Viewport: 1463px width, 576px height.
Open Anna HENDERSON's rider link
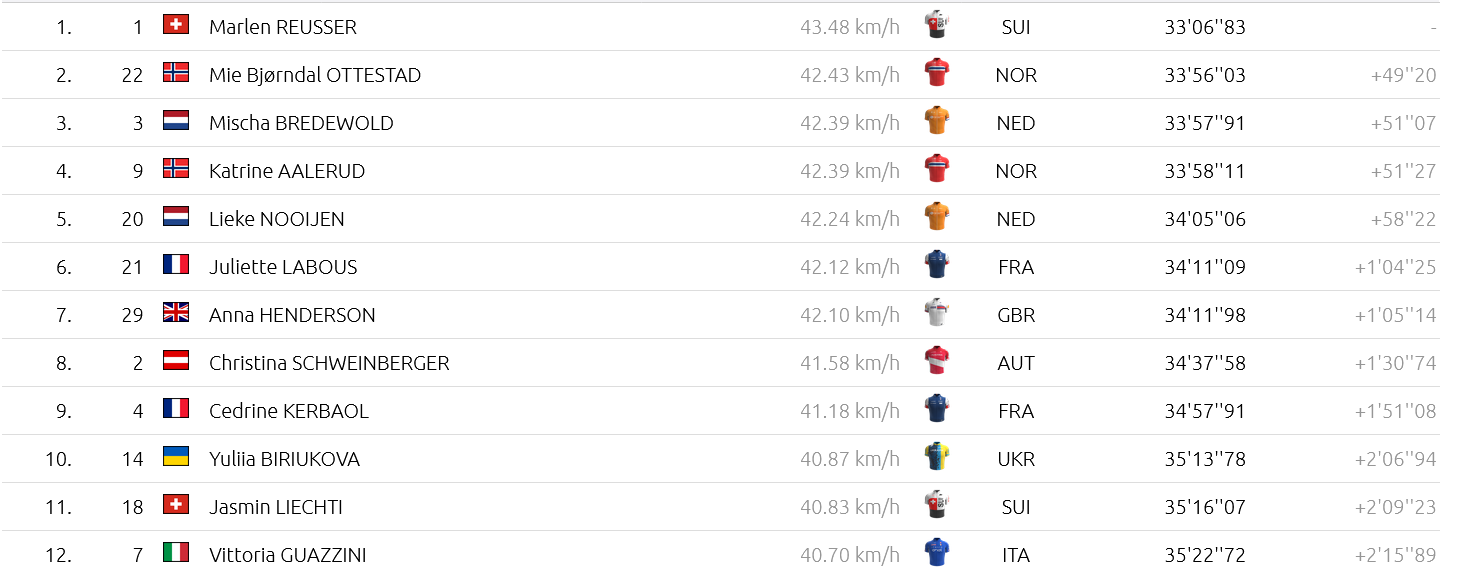tap(292, 315)
